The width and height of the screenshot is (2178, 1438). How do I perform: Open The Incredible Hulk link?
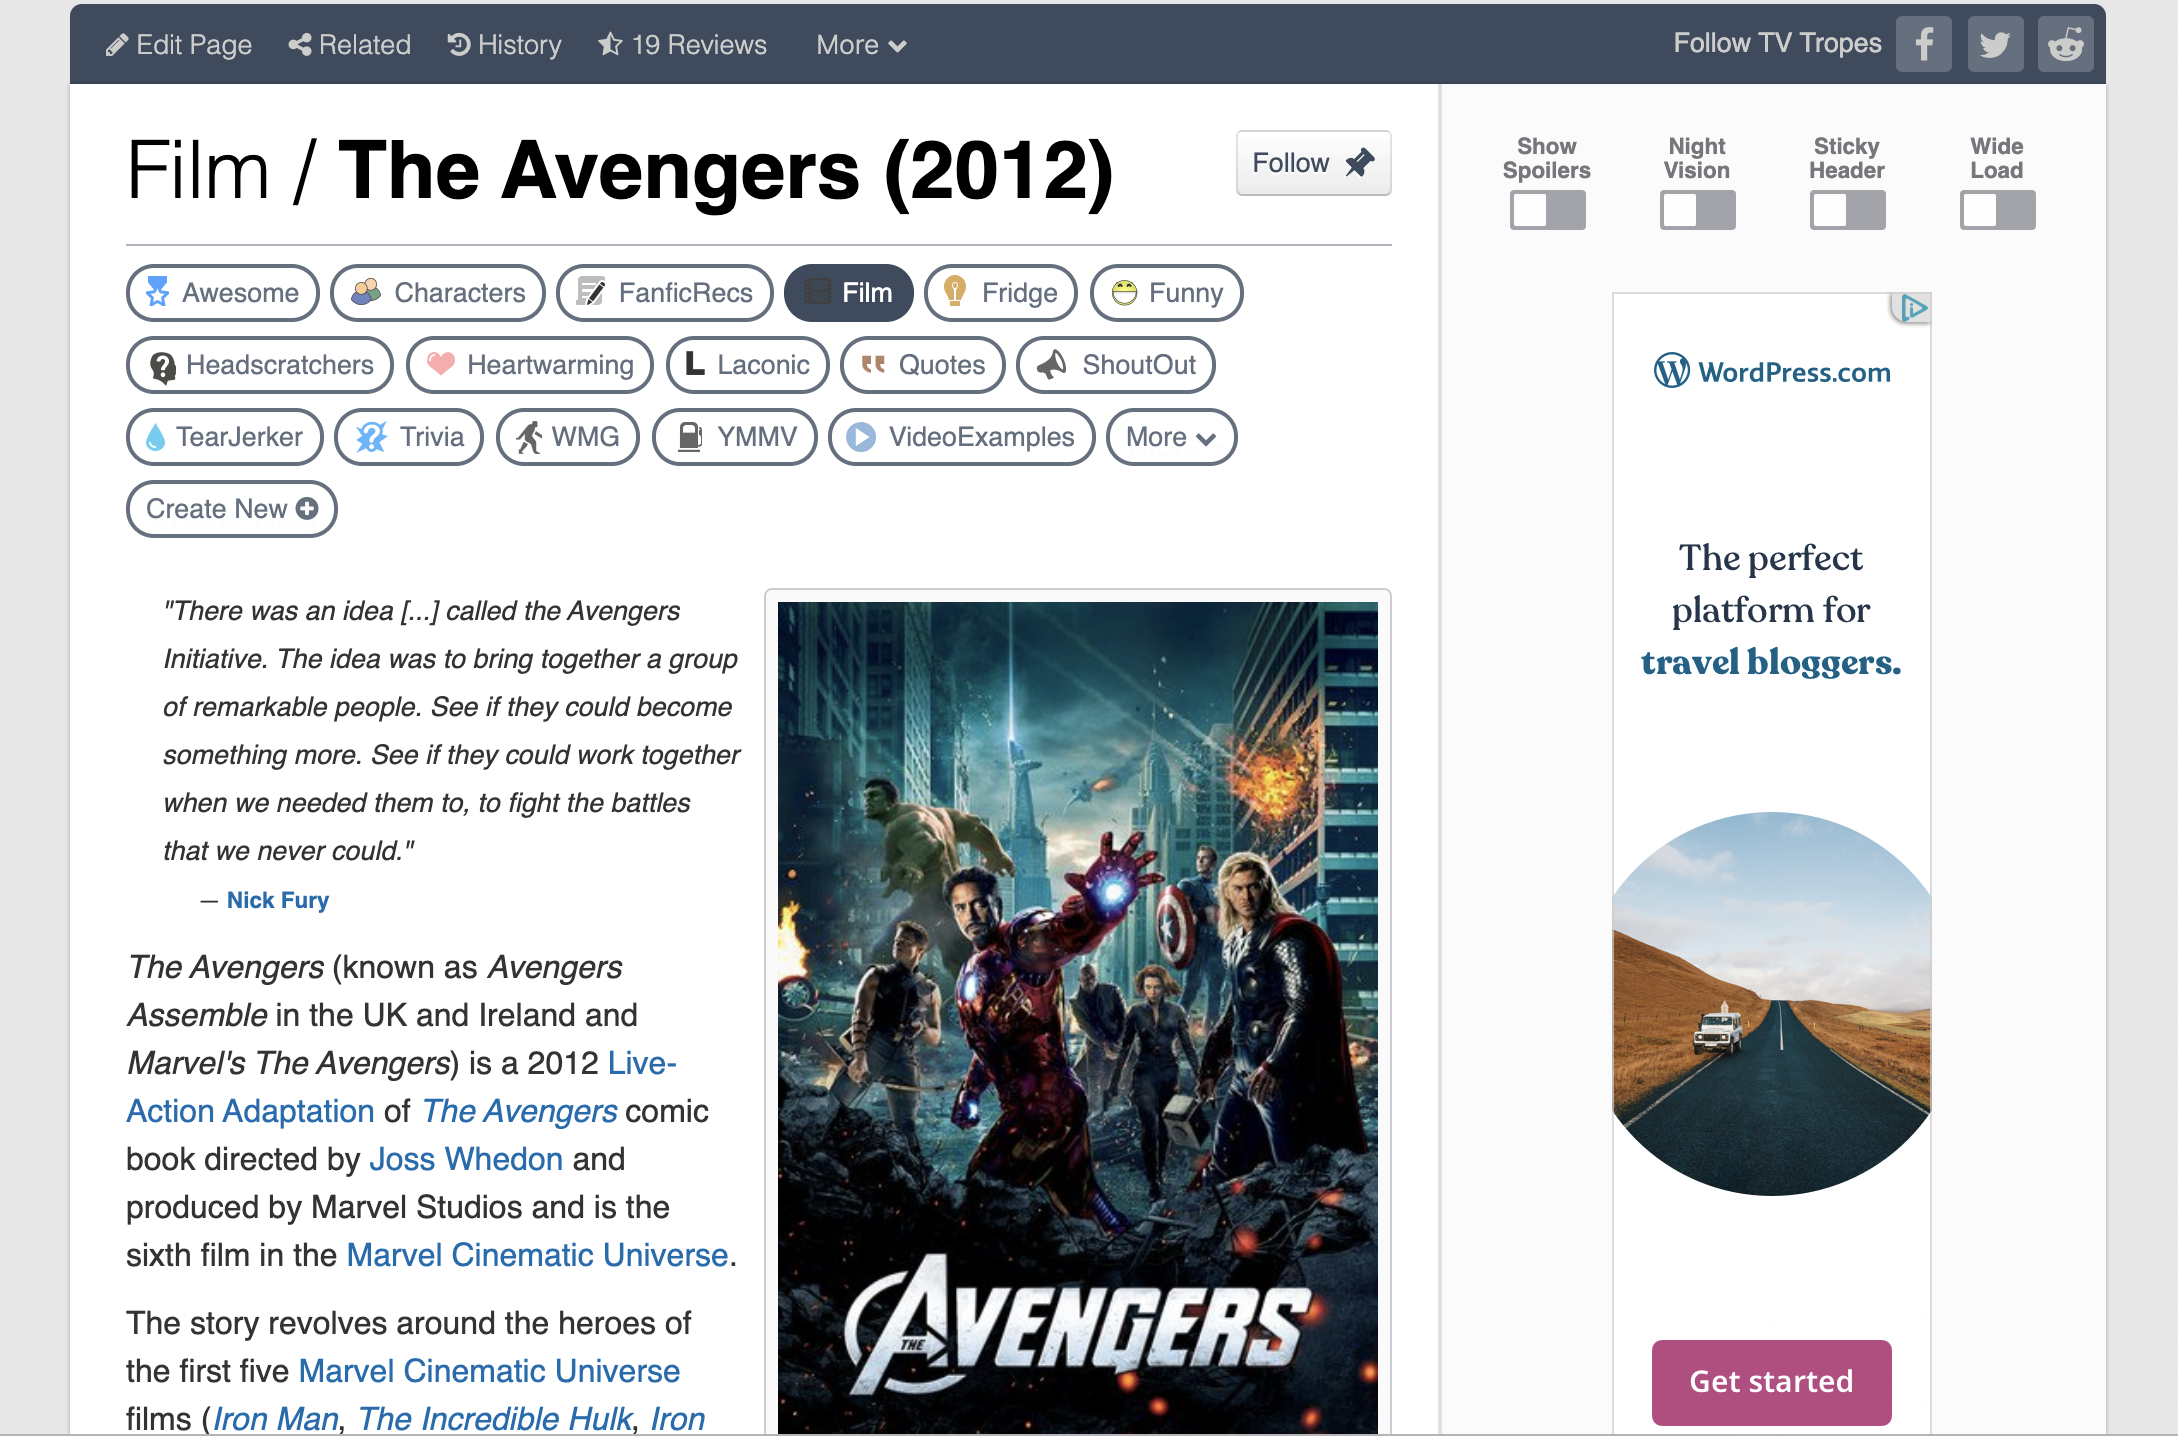(x=495, y=1419)
